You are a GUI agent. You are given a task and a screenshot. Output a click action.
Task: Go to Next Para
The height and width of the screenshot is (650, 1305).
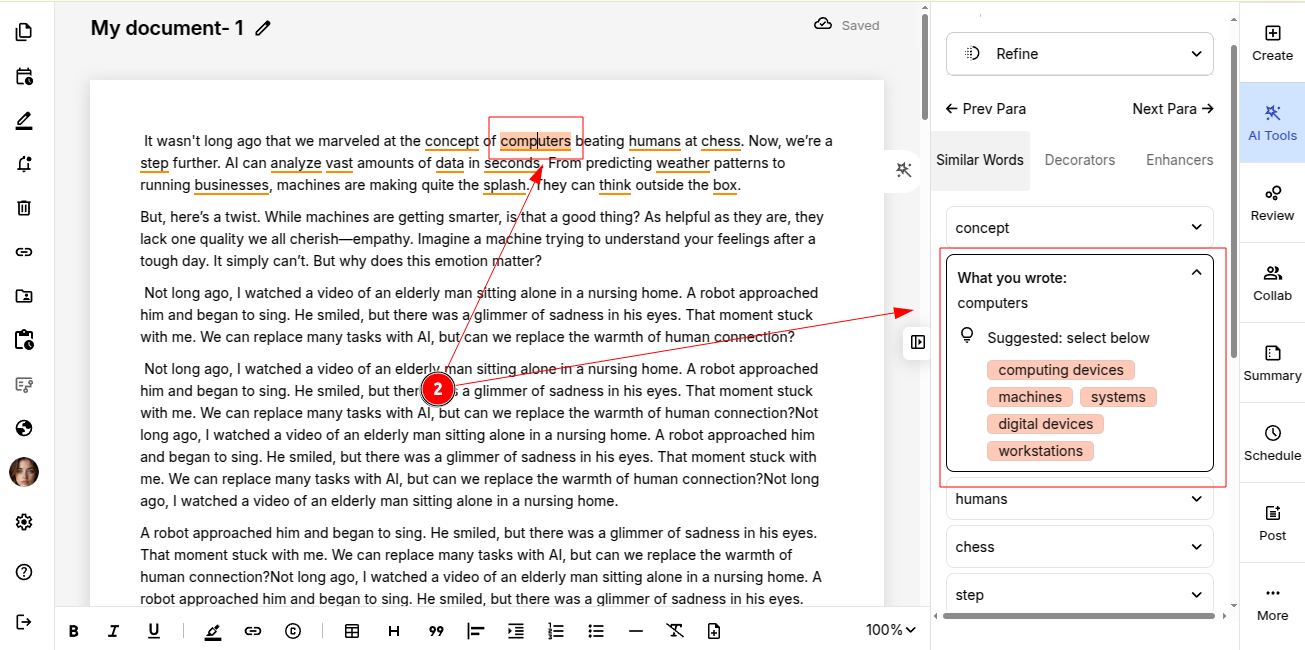click(x=1172, y=108)
